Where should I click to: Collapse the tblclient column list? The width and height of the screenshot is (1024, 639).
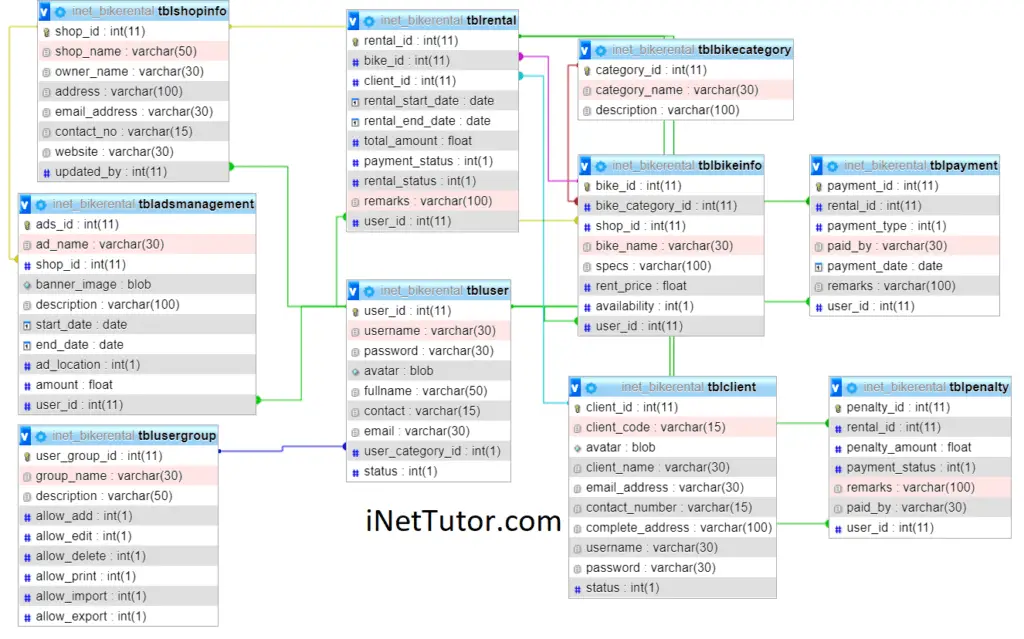click(x=575, y=387)
